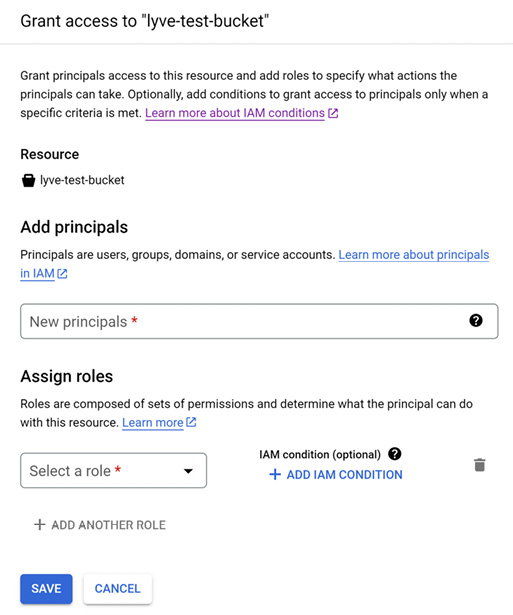
Task: Follow the 'in IAM' link text
Action: 37,273
